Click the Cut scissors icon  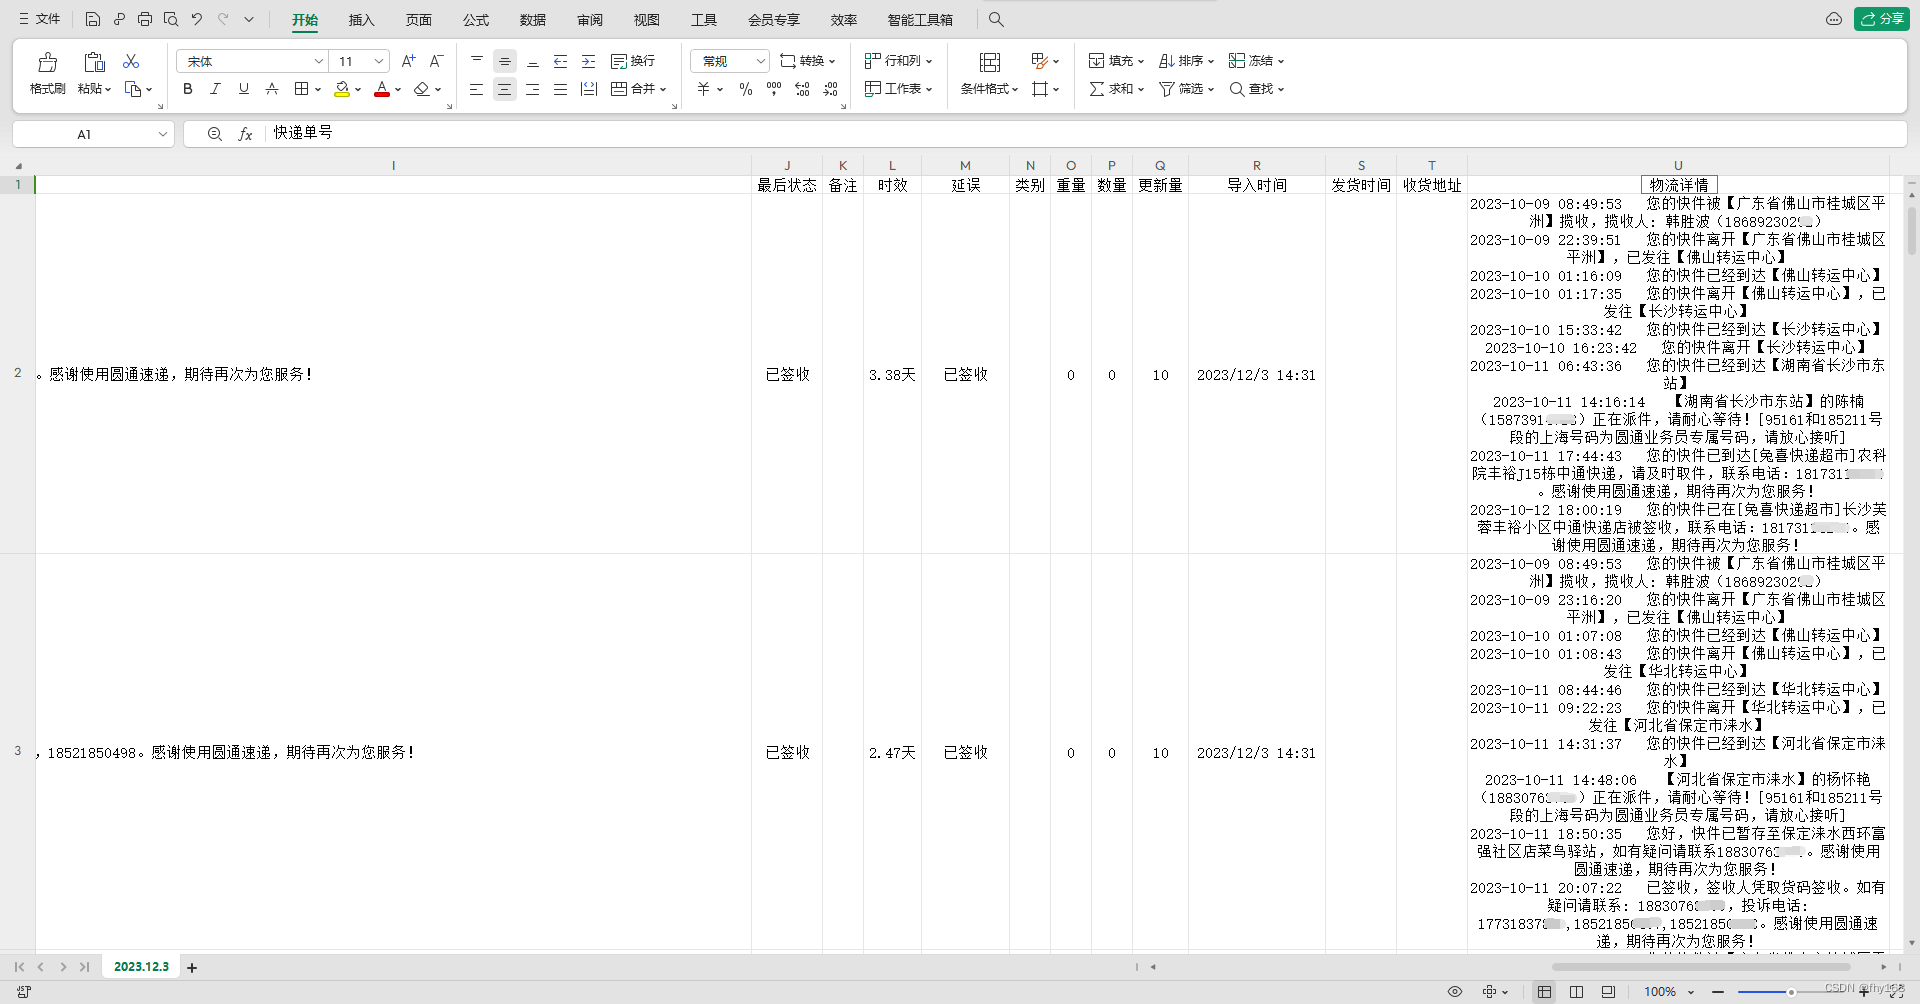coord(131,62)
